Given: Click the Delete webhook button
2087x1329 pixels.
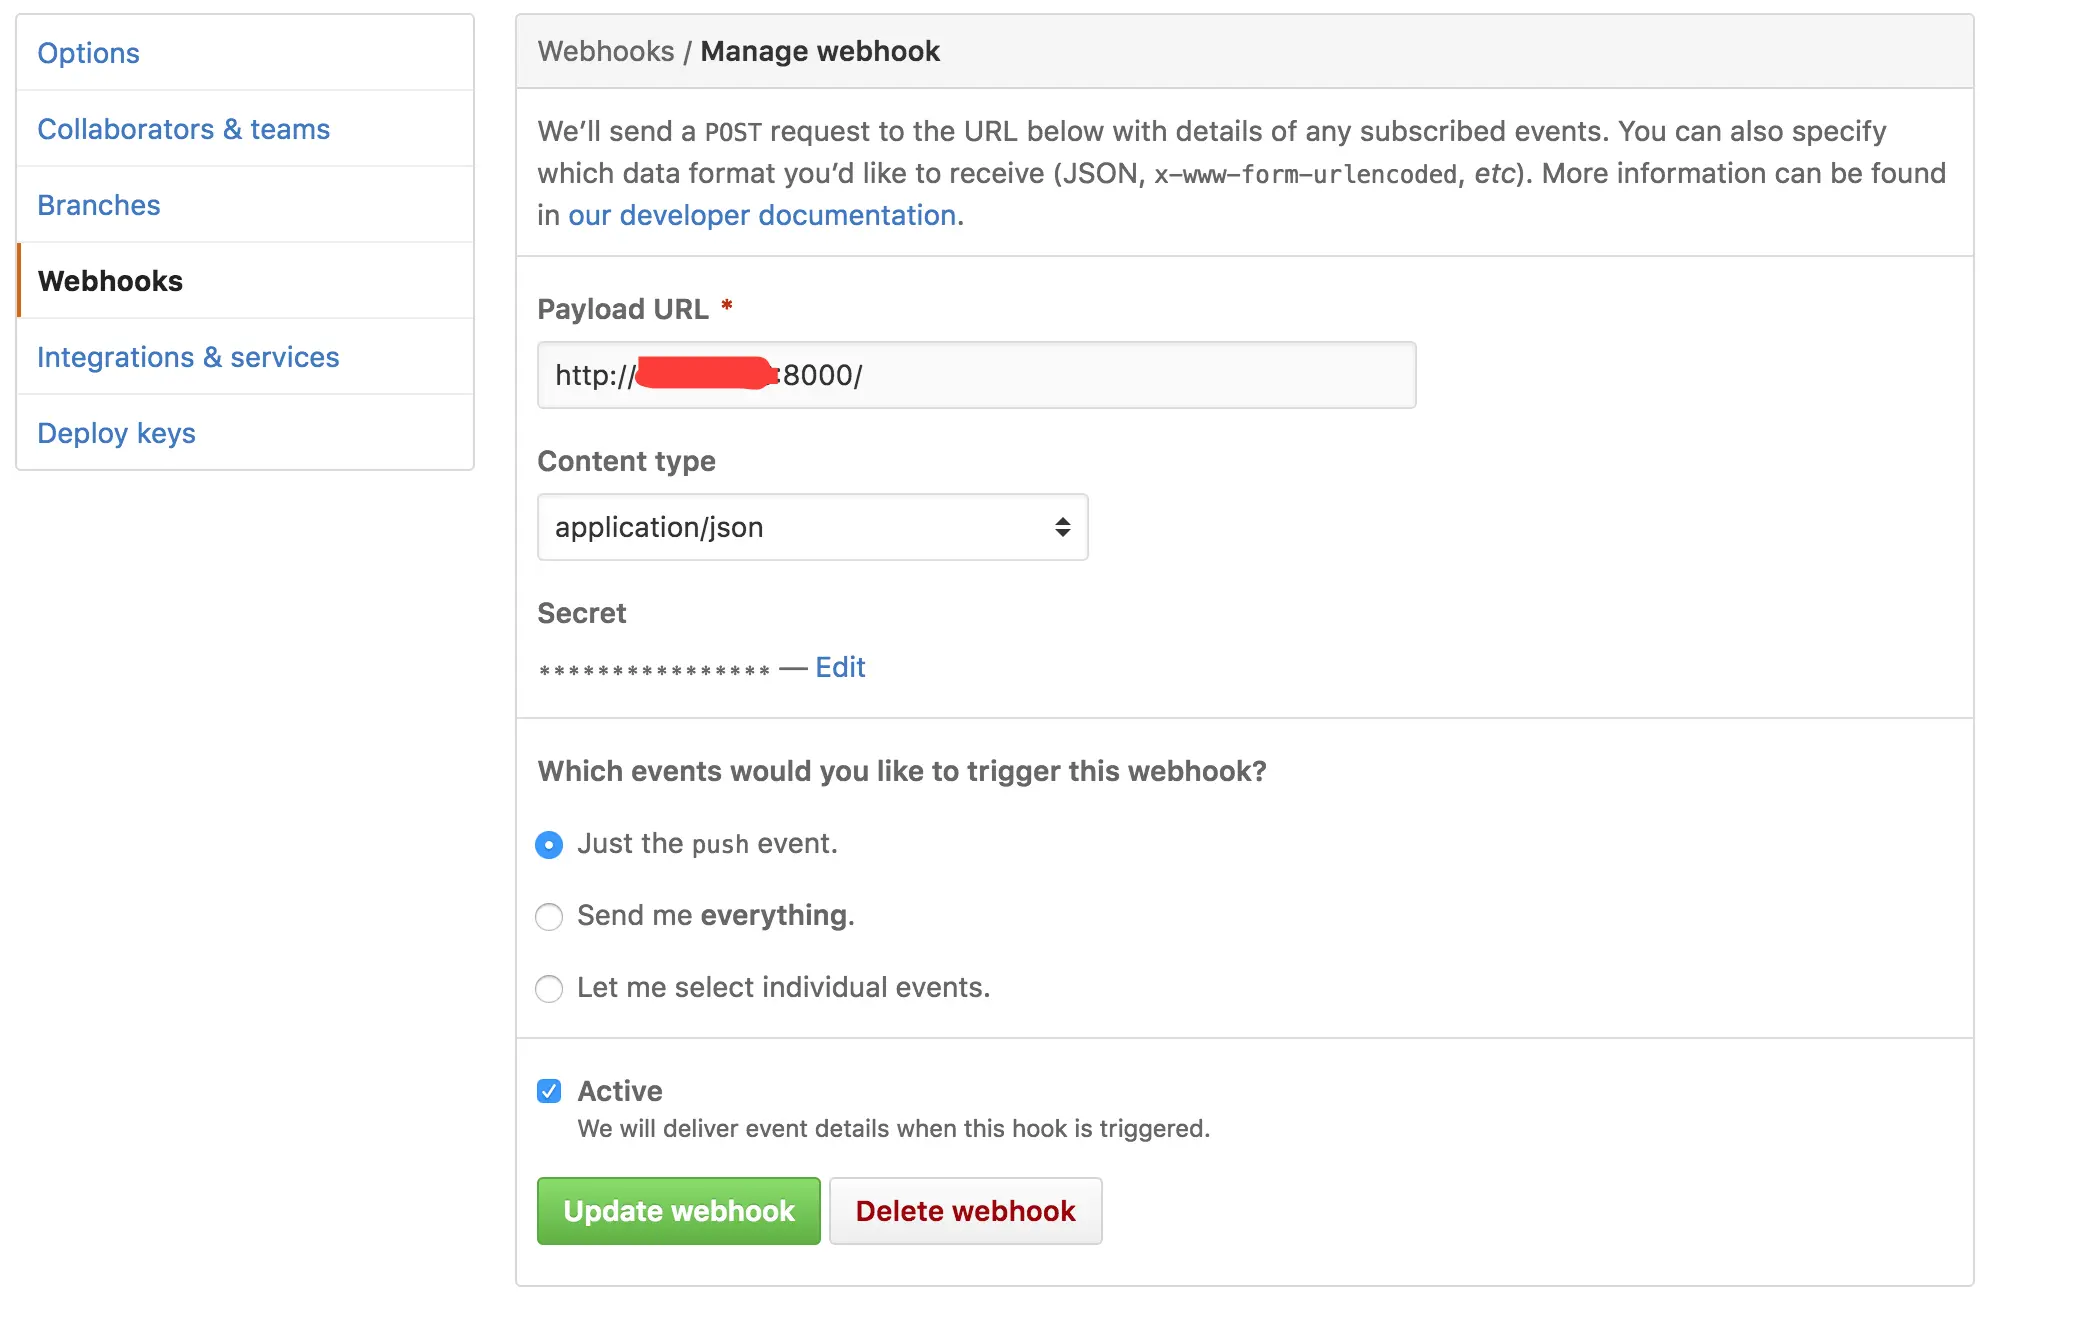Looking at the screenshot, I should 965,1210.
